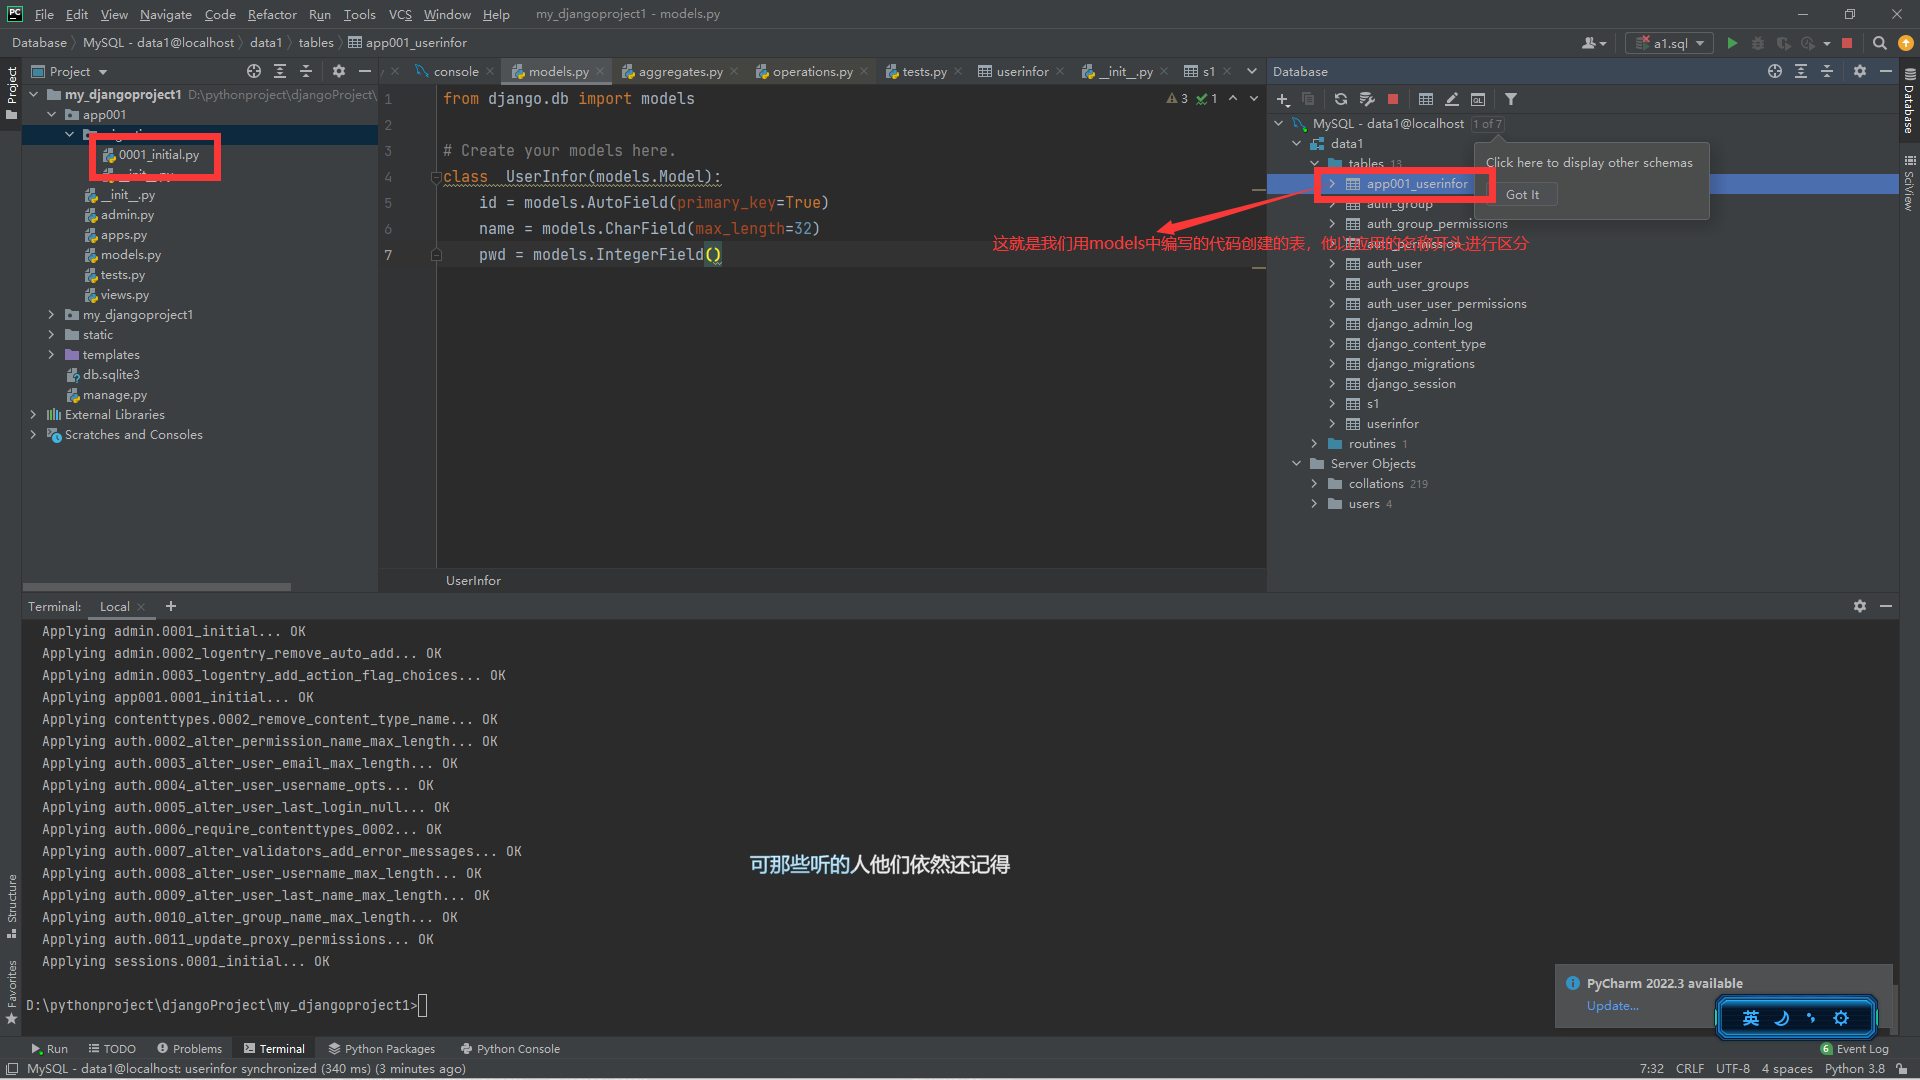The height and width of the screenshot is (1080, 1920).
Task: Open the Refactor menu
Action: coord(272,14)
